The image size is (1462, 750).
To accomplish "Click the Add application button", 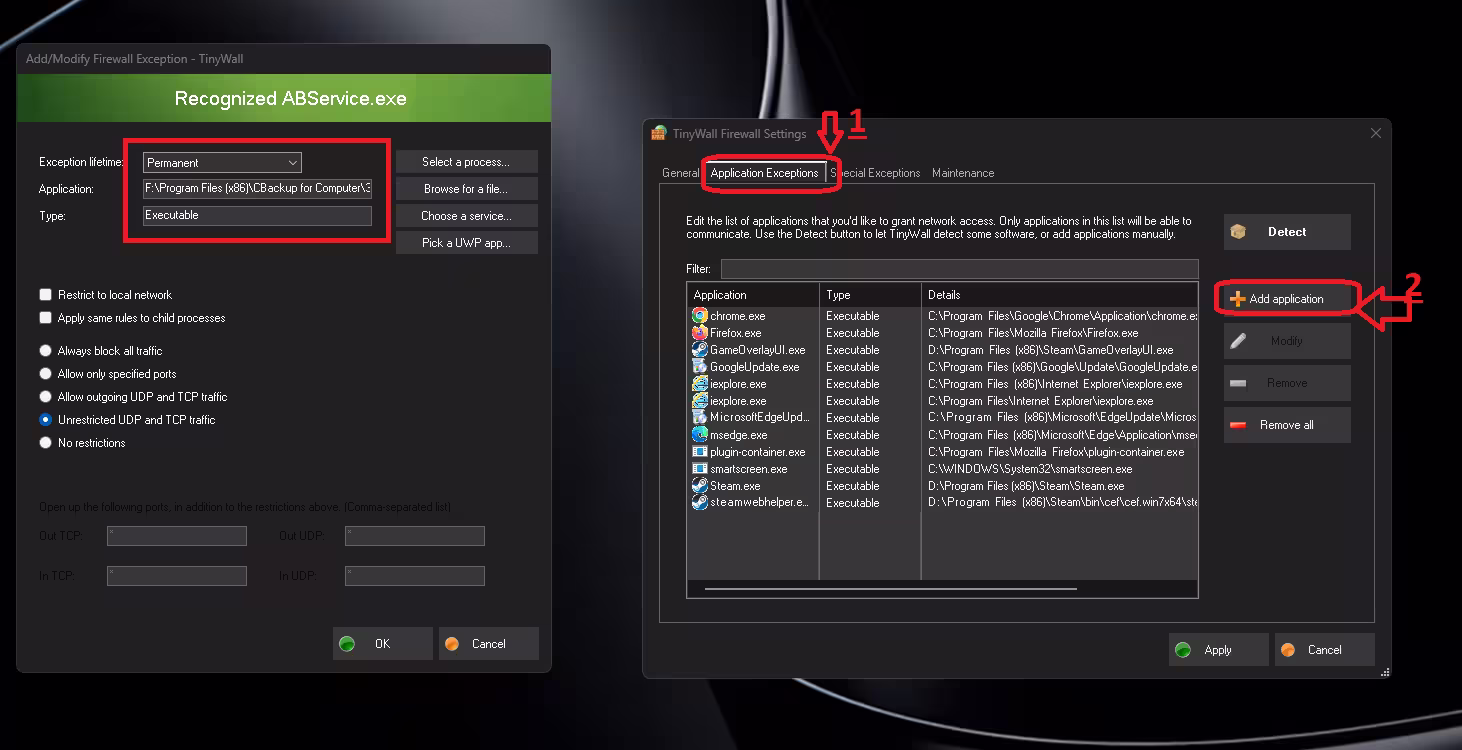I will click(x=1287, y=299).
